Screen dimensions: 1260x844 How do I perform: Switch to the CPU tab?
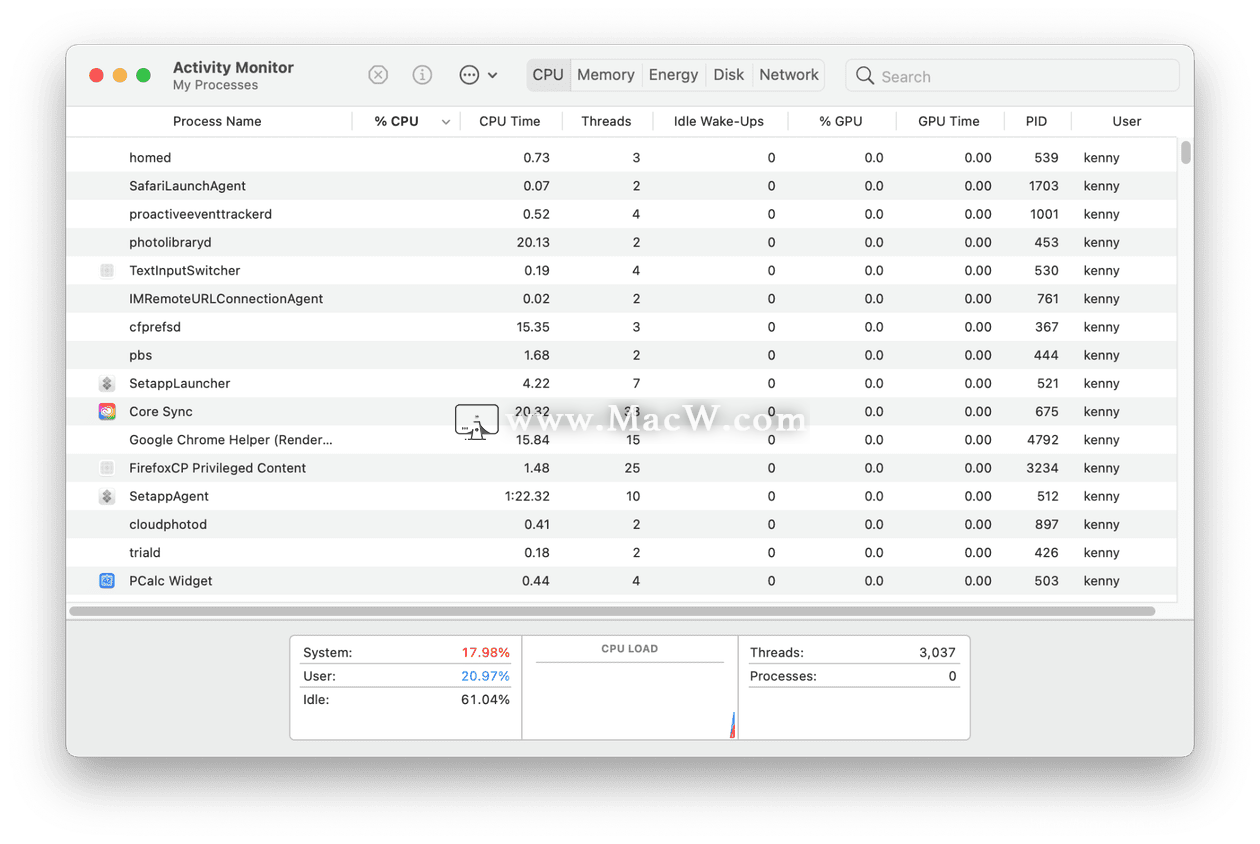pos(548,75)
